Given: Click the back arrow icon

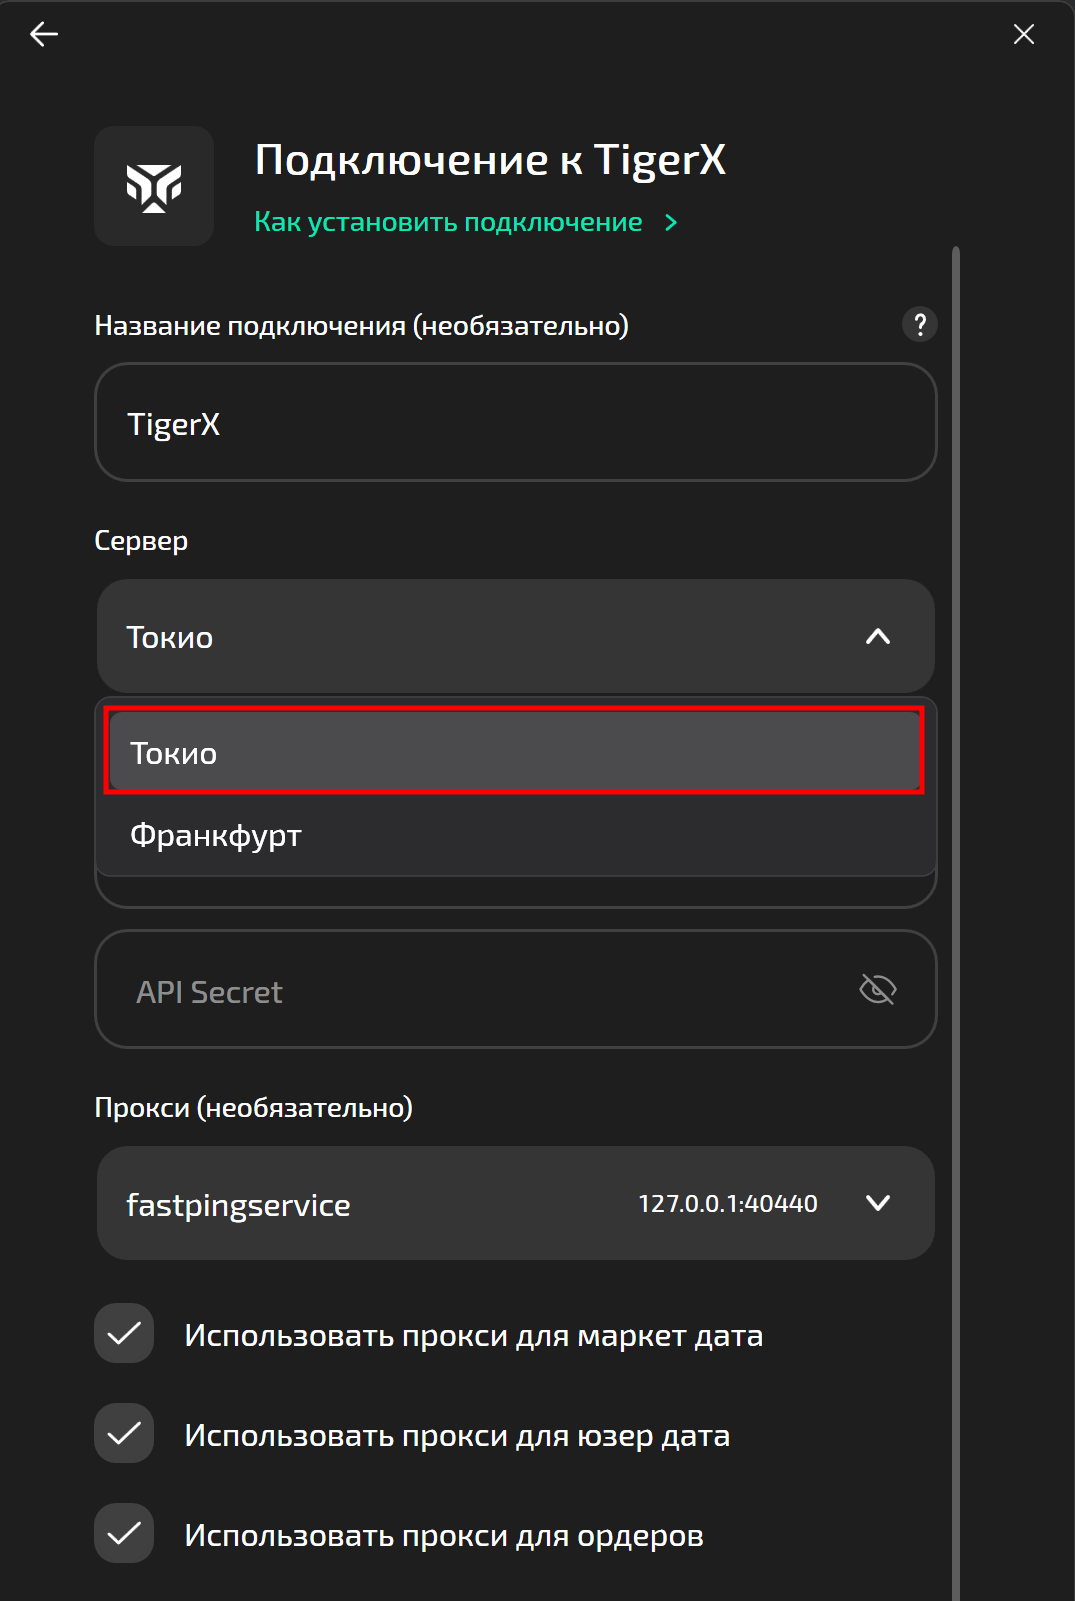Looking at the screenshot, I should 44,35.
